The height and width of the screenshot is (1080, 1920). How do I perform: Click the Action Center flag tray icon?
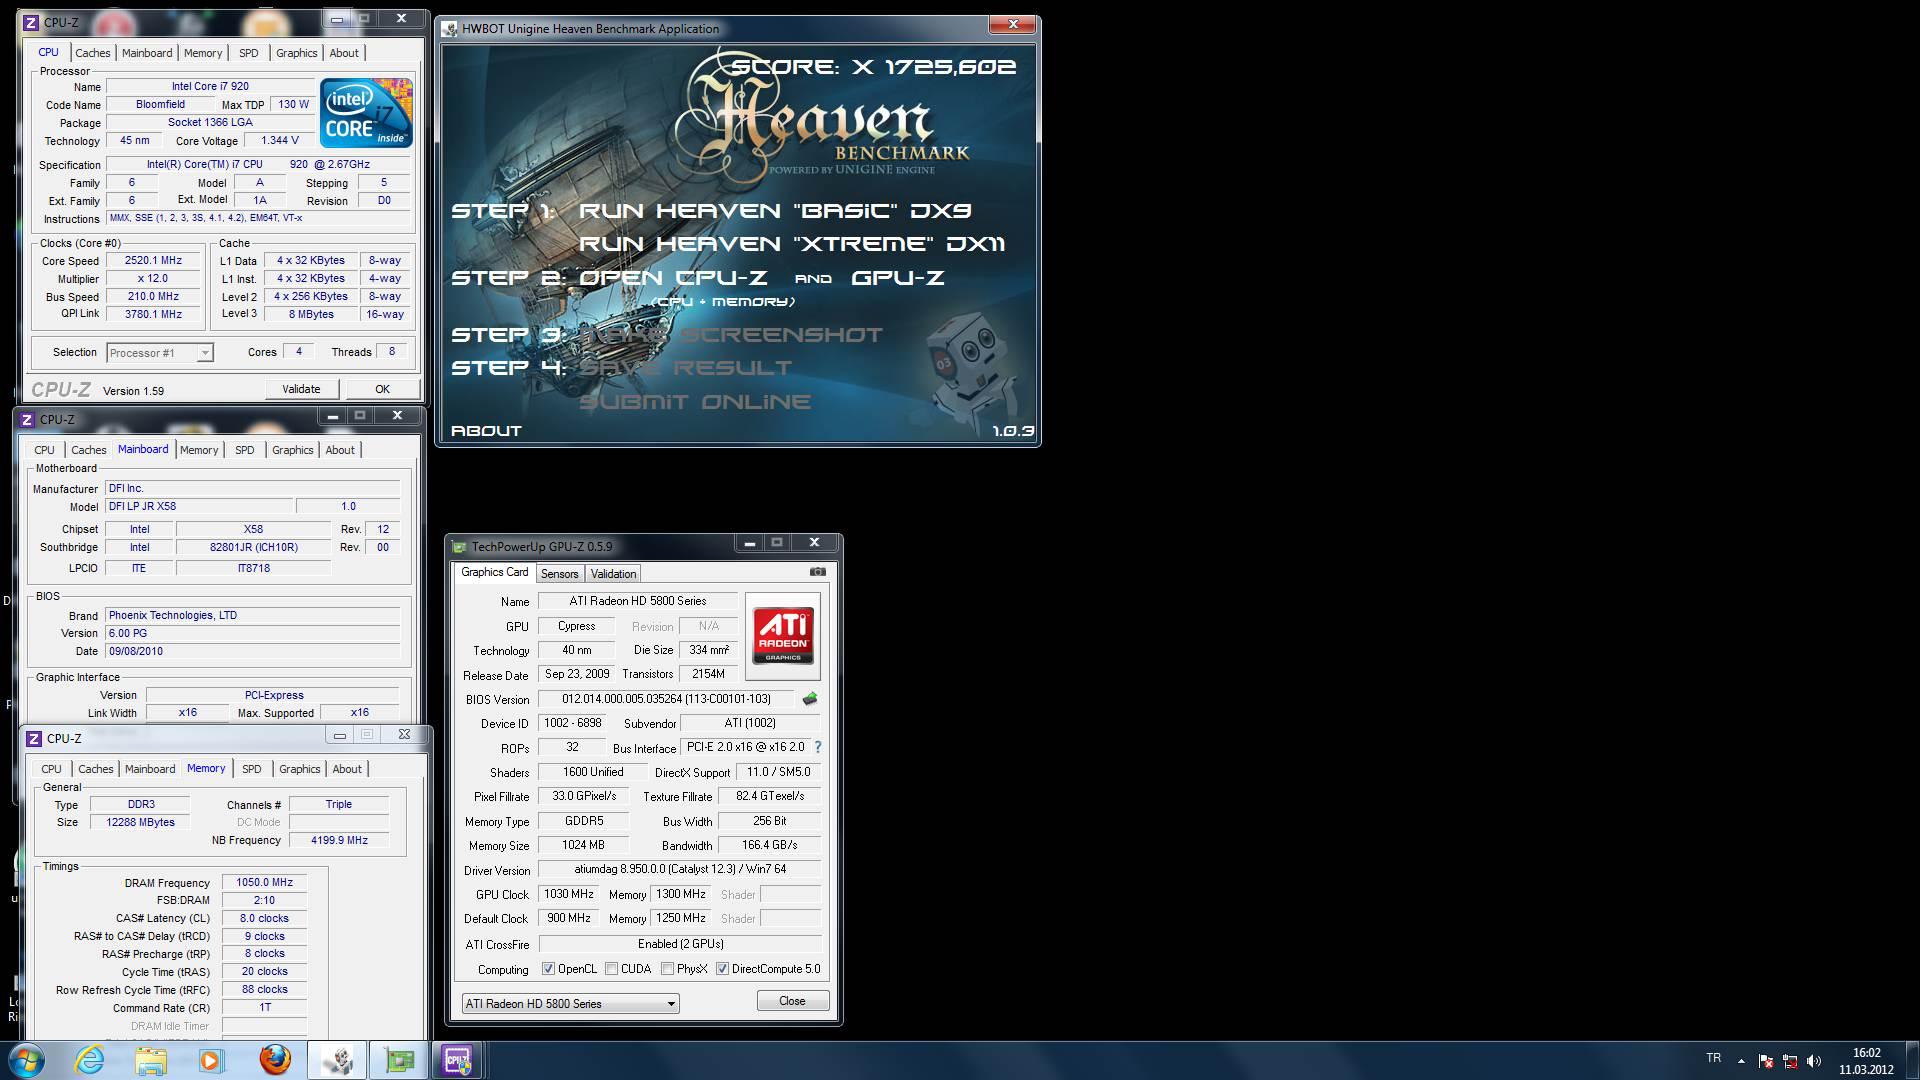click(1766, 1061)
